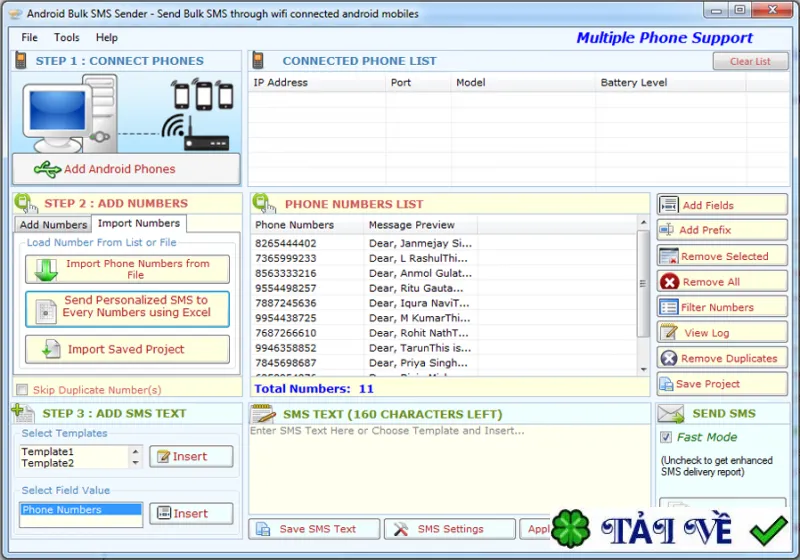Uncheck the Fast Mode checkbox
The height and width of the screenshot is (560, 800).
tap(666, 437)
